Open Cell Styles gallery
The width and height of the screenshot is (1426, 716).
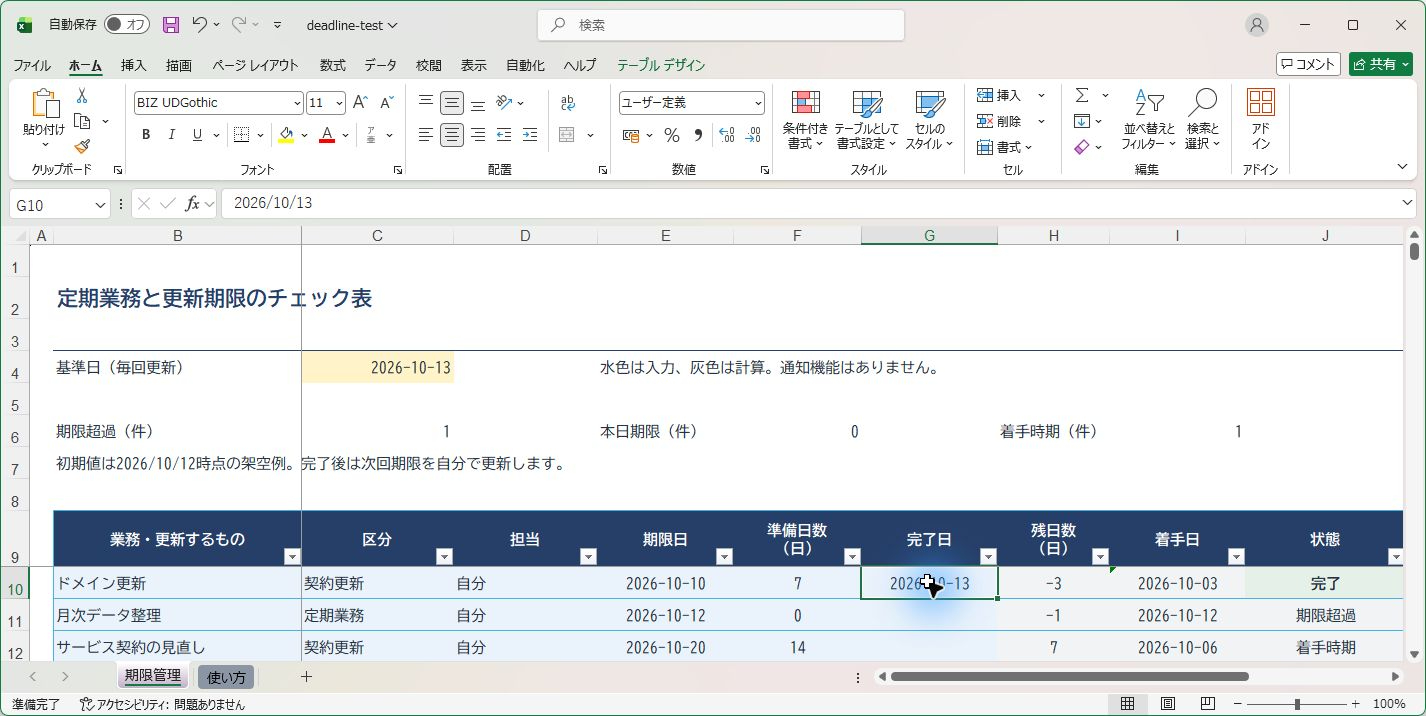pos(929,120)
